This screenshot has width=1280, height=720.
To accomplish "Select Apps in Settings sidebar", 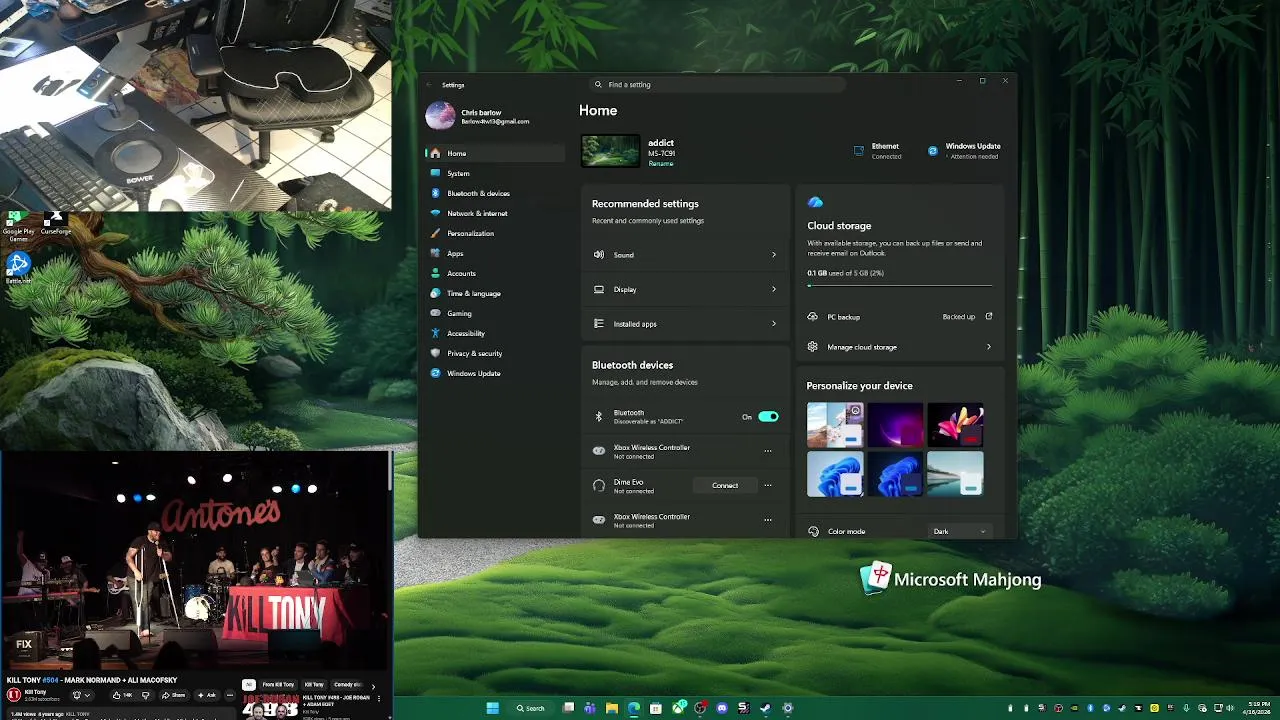I will (495, 253).
